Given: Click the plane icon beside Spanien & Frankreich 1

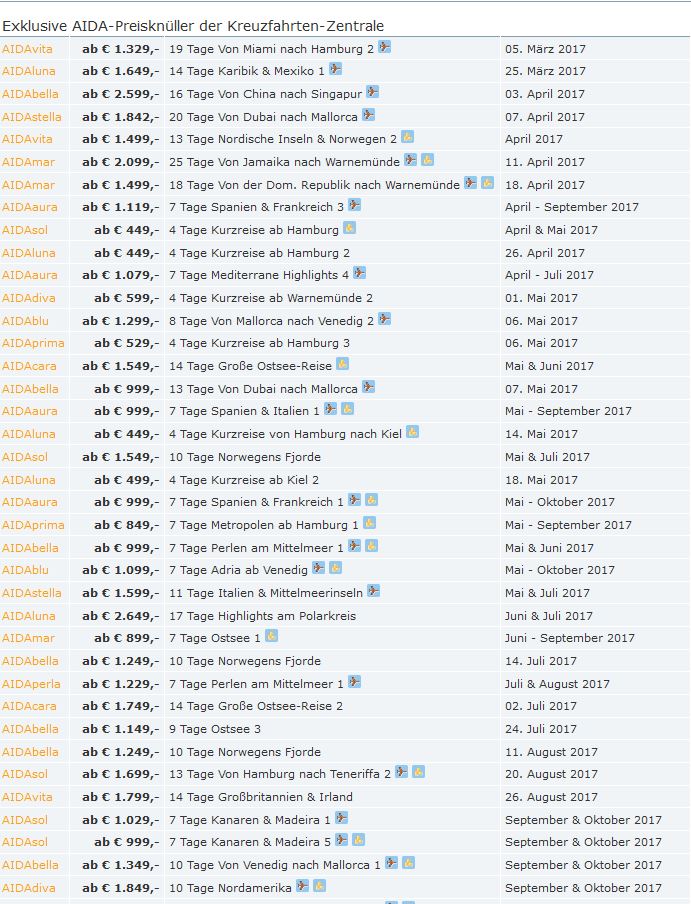Looking at the screenshot, I should [x=354, y=499].
